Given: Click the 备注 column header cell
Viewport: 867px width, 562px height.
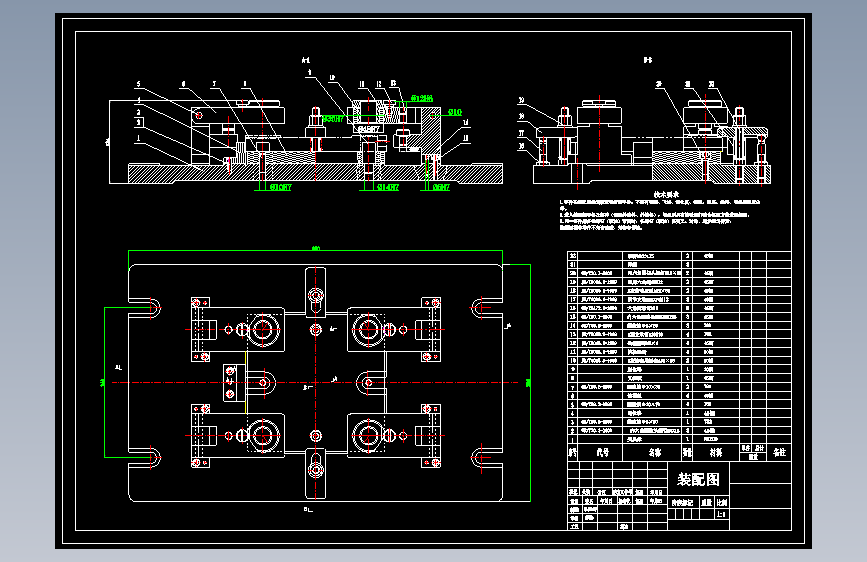Looking at the screenshot, I should (779, 452).
